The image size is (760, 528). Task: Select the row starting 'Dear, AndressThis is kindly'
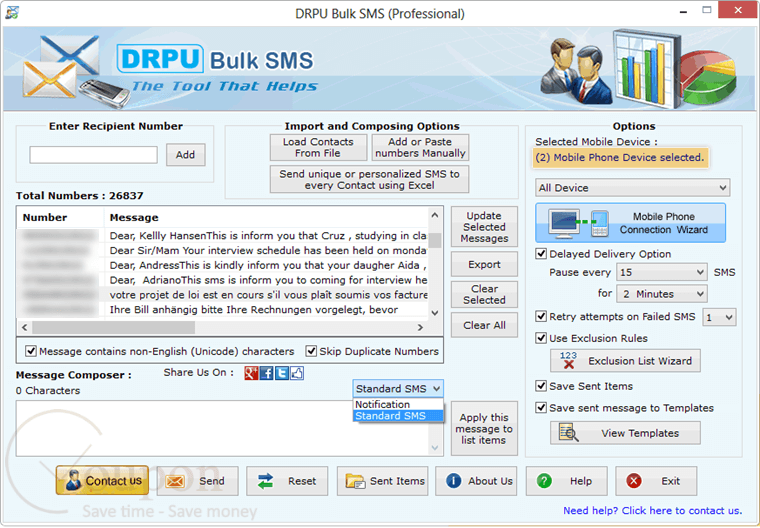[x=223, y=265]
